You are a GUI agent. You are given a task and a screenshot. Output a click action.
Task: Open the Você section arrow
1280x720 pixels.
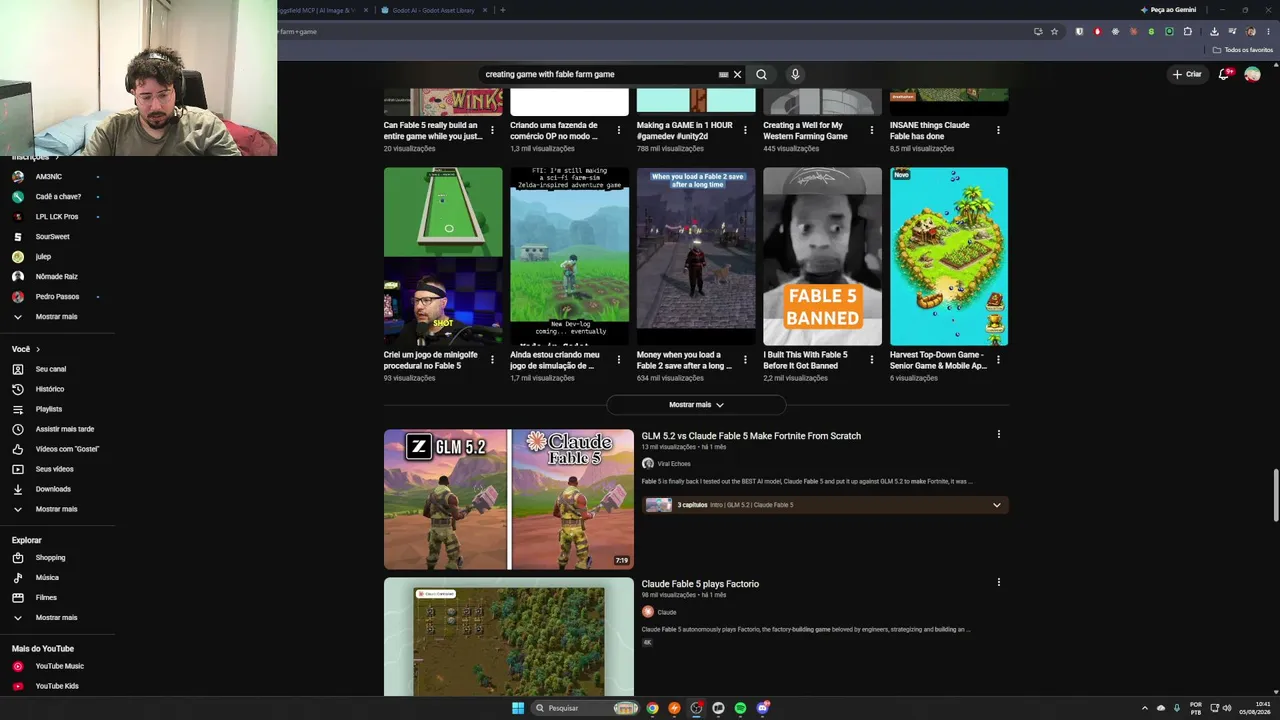pos(38,349)
